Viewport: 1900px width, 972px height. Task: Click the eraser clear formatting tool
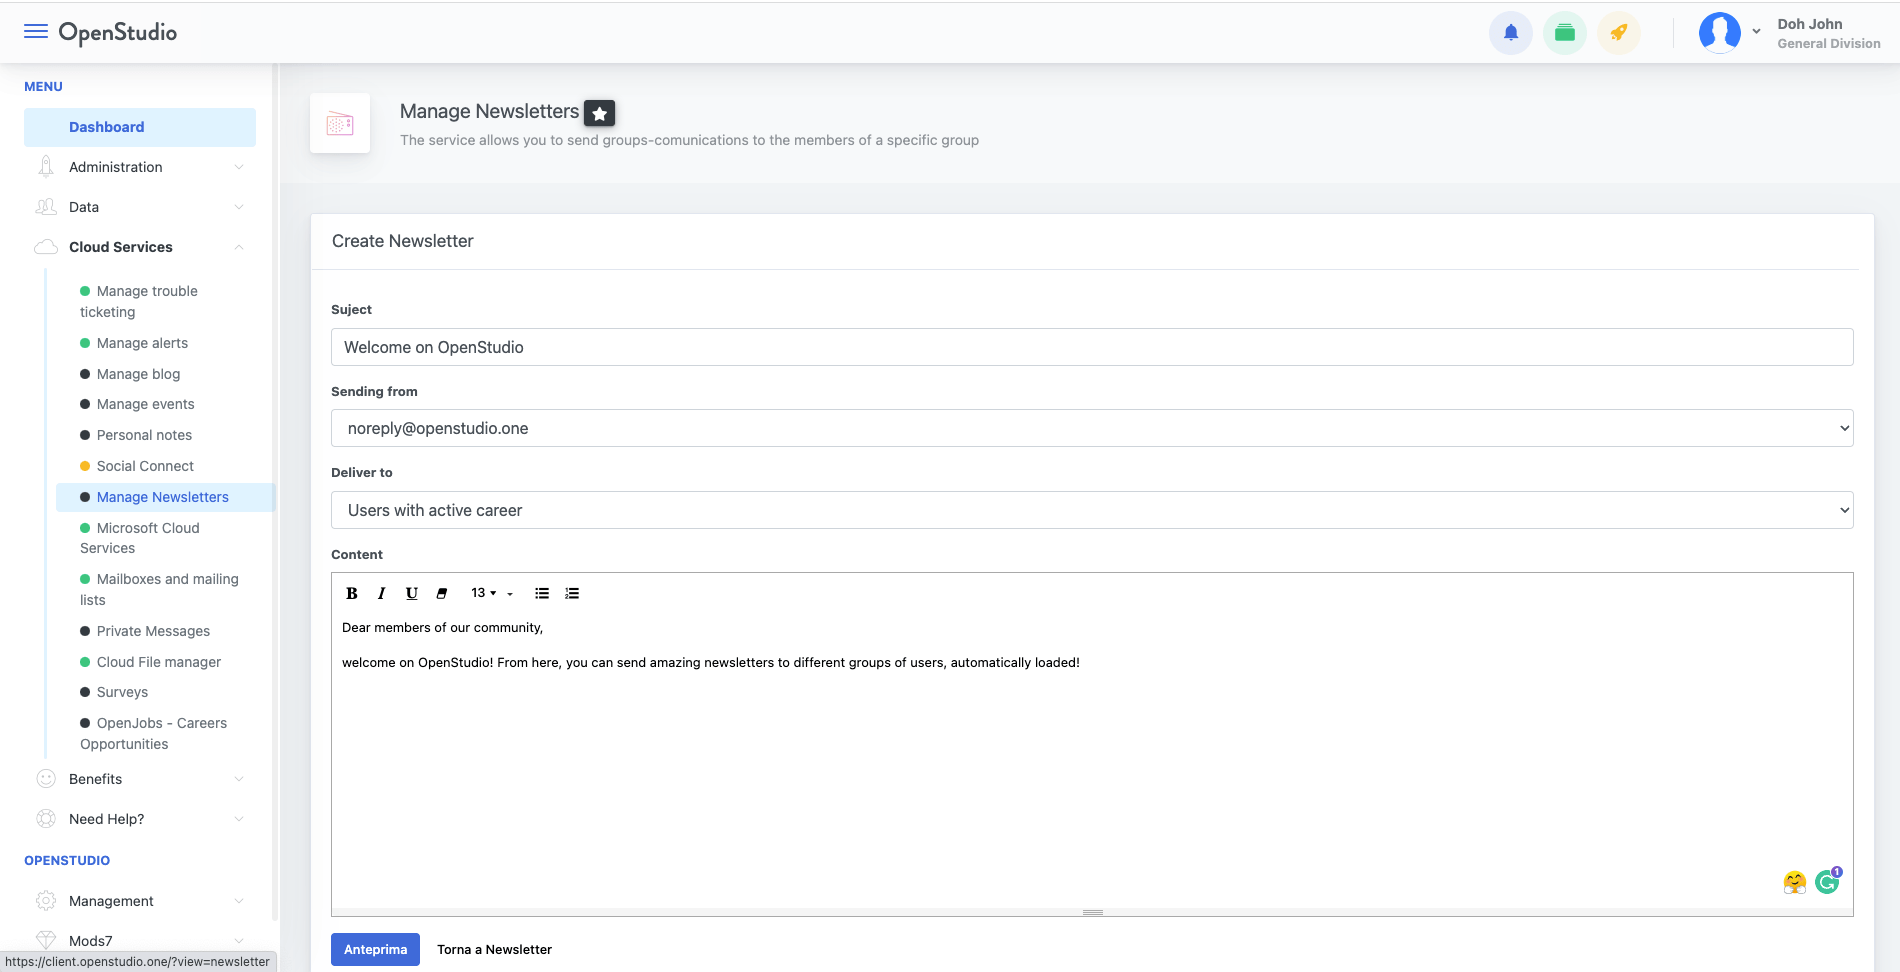tap(441, 593)
